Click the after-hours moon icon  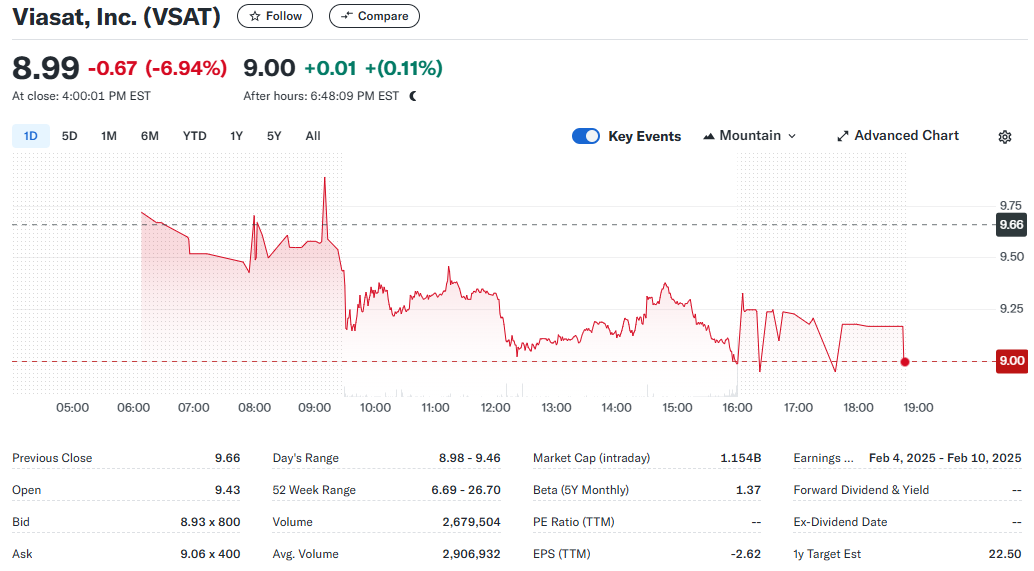(x=413, y=96)
